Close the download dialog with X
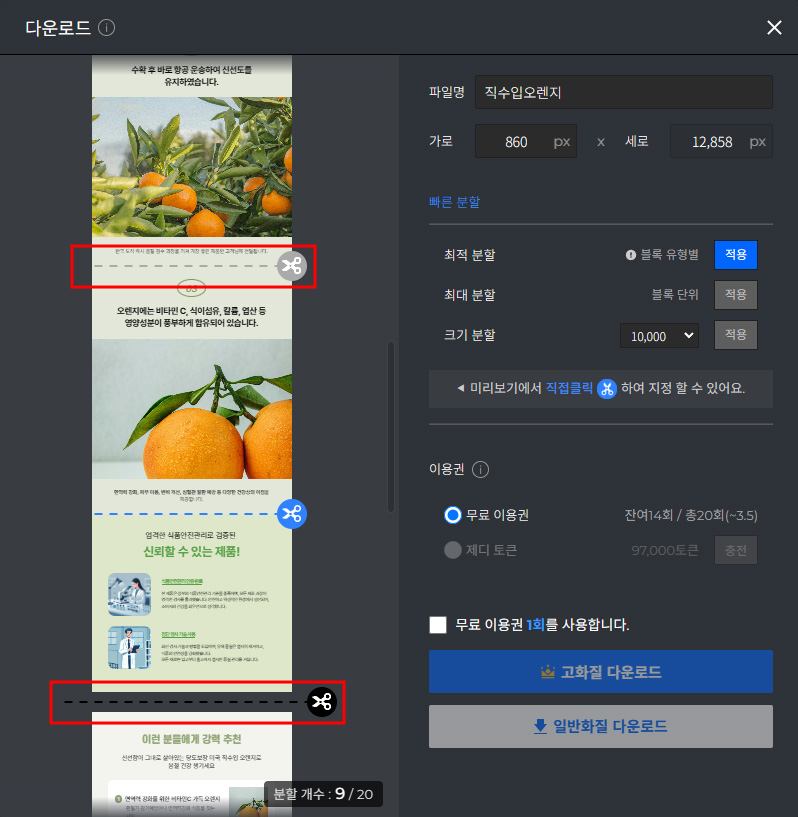Viewport: 798px width, 817px height. (x=774, y=28)
